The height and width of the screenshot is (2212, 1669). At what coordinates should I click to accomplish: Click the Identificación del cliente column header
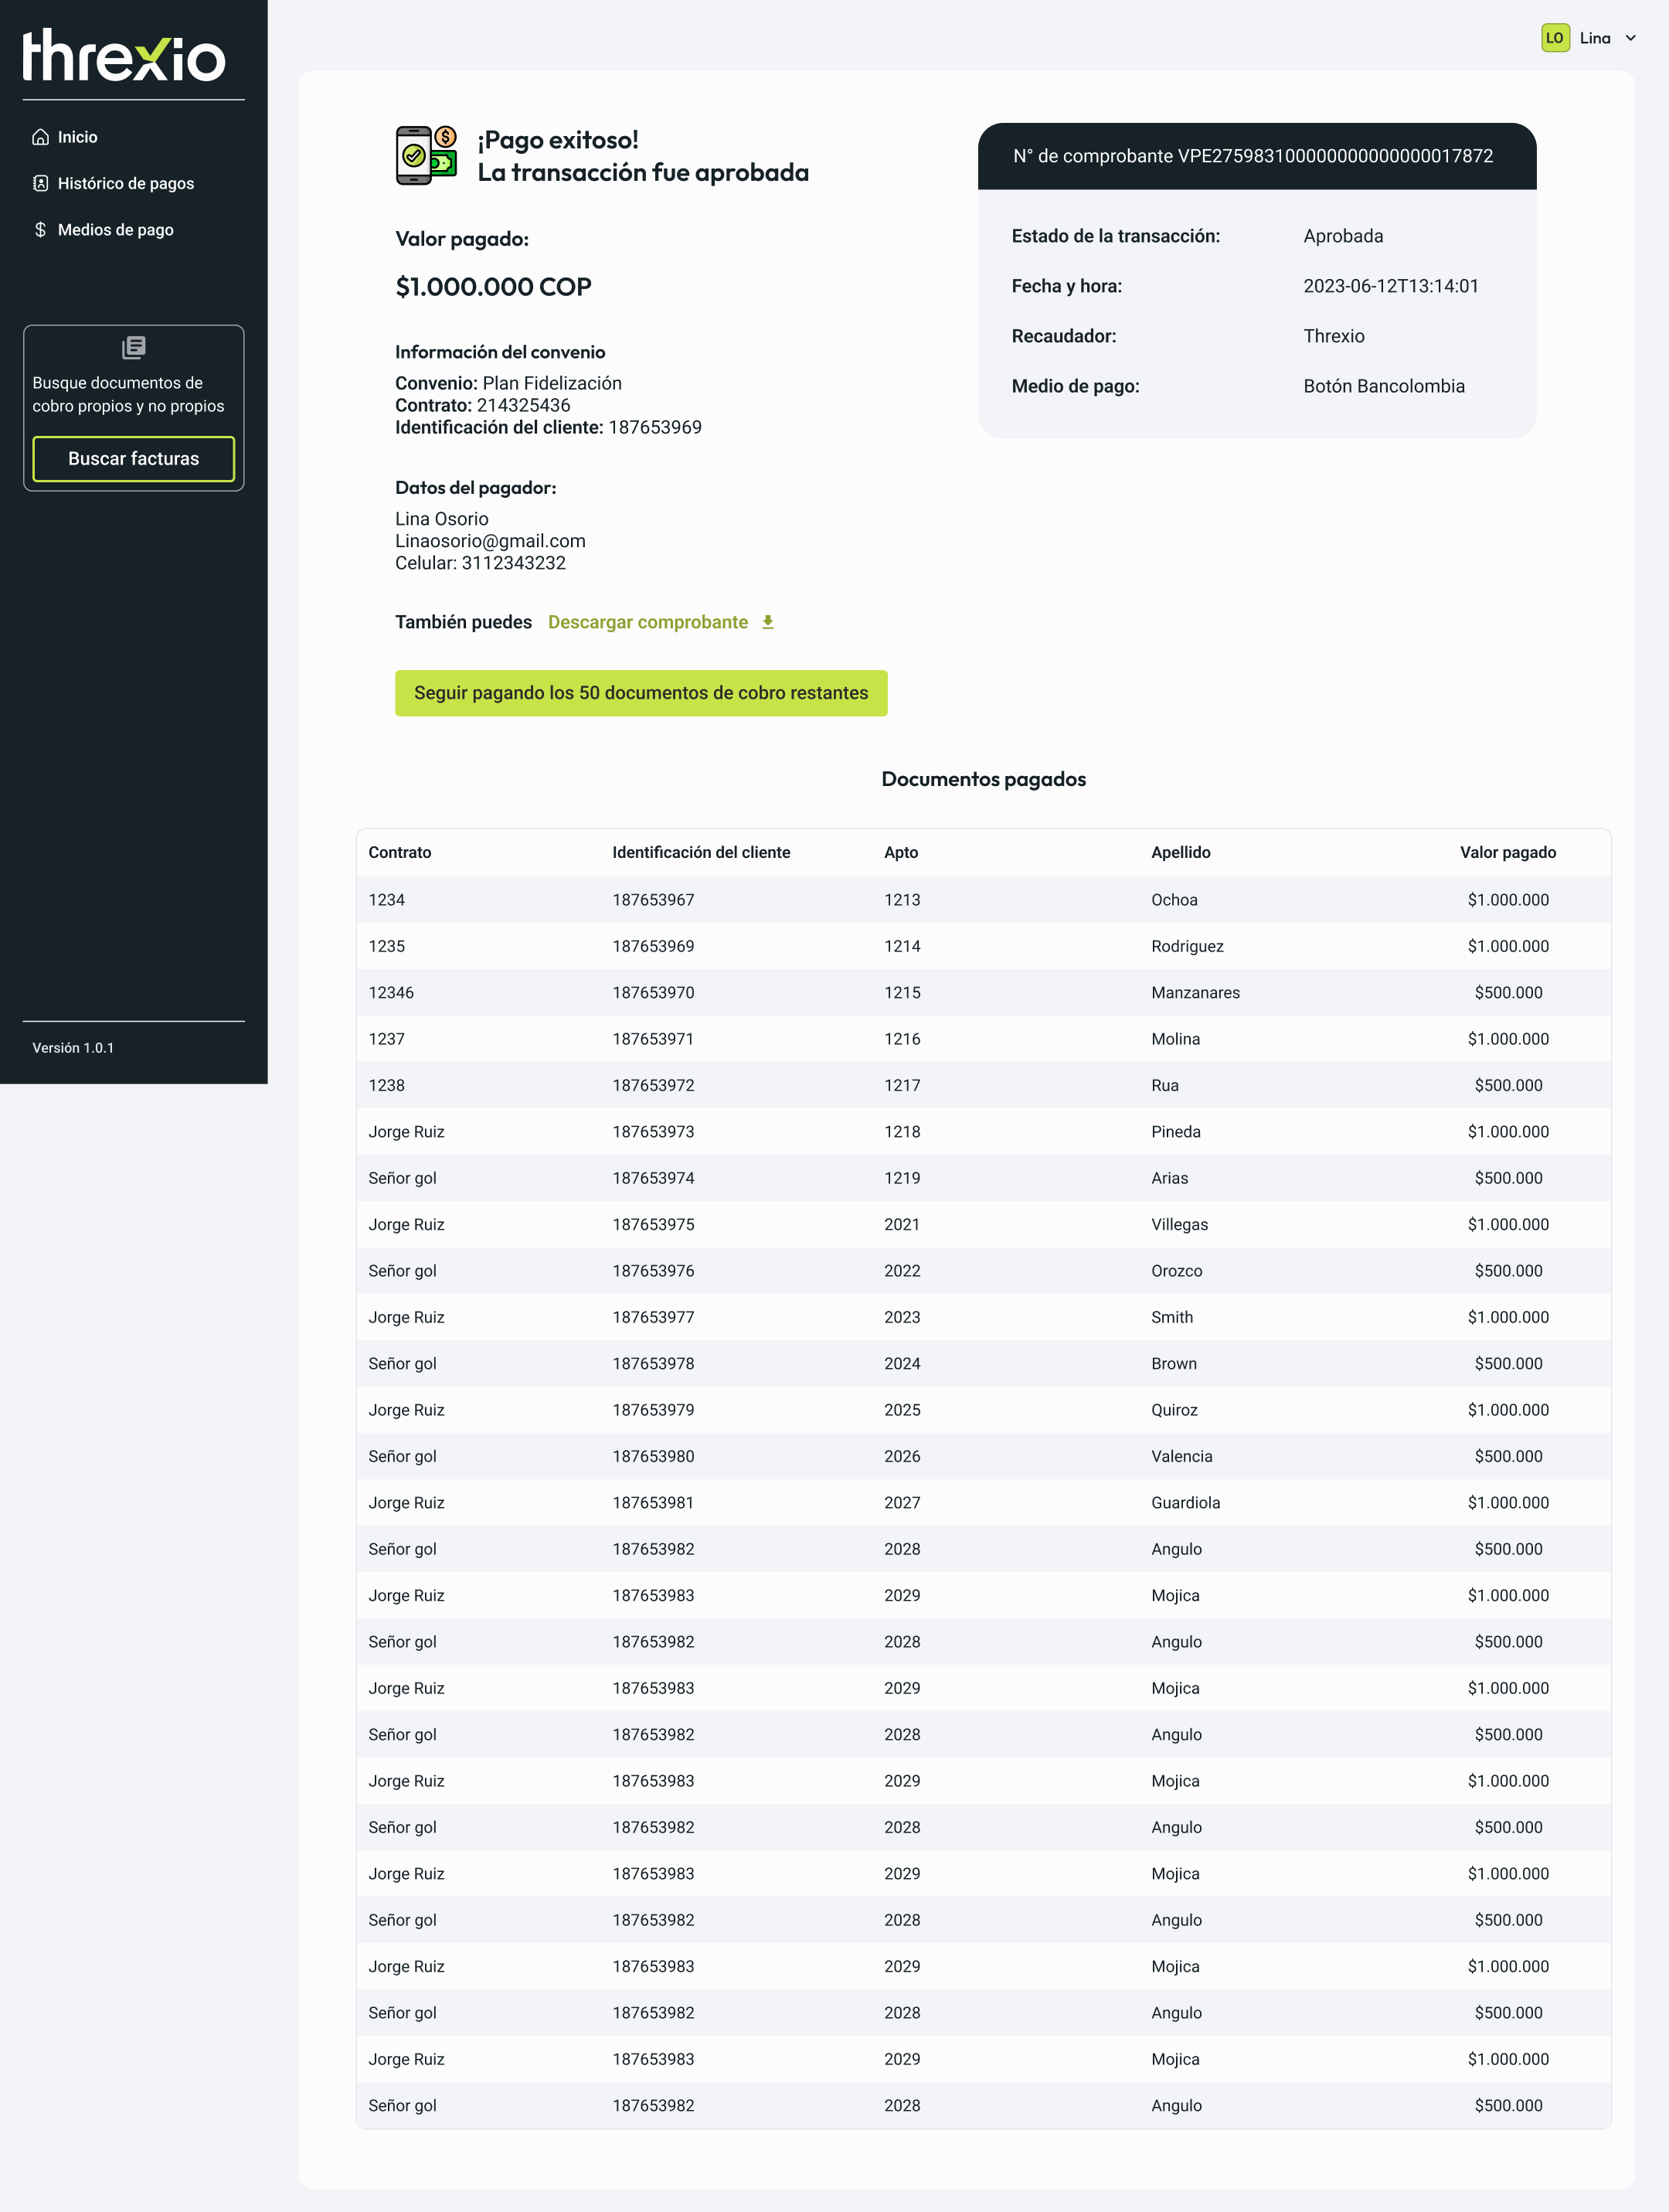(701, 852)
